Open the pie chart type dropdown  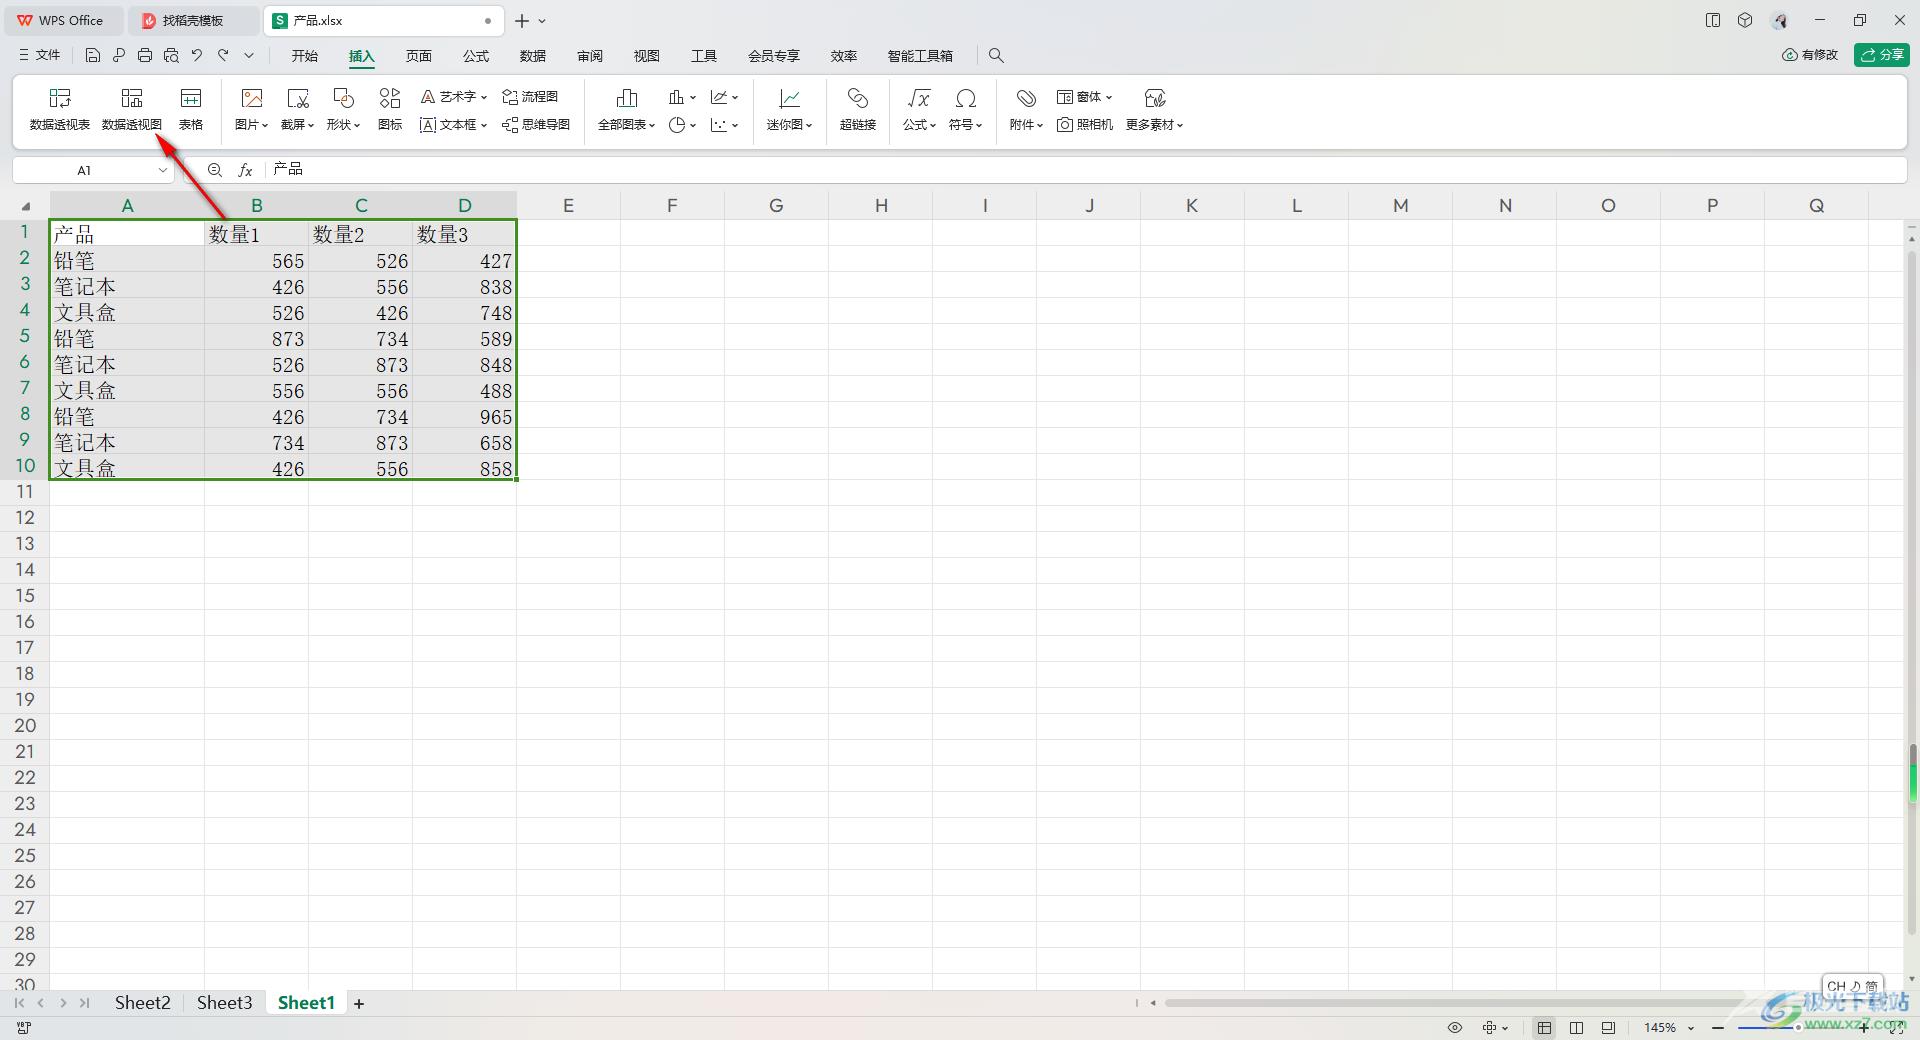pos(682,125)
